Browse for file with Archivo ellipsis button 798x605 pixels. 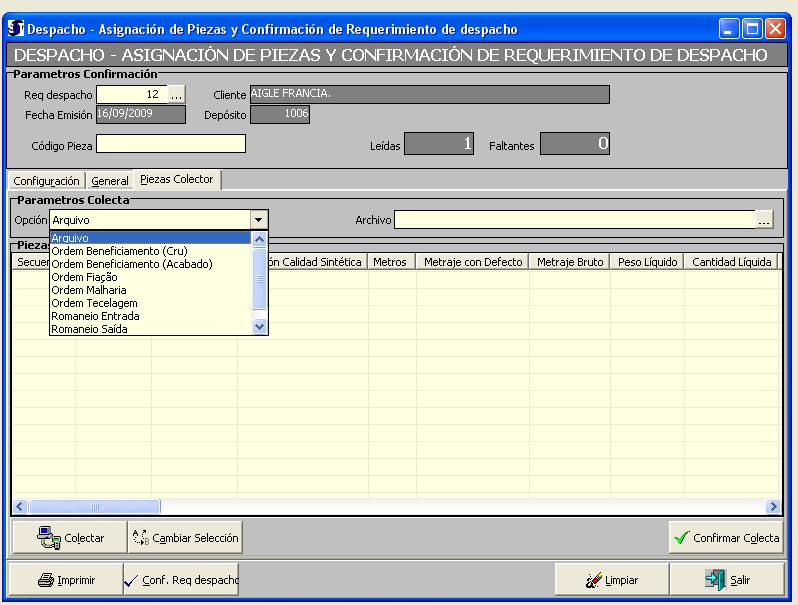765,220
